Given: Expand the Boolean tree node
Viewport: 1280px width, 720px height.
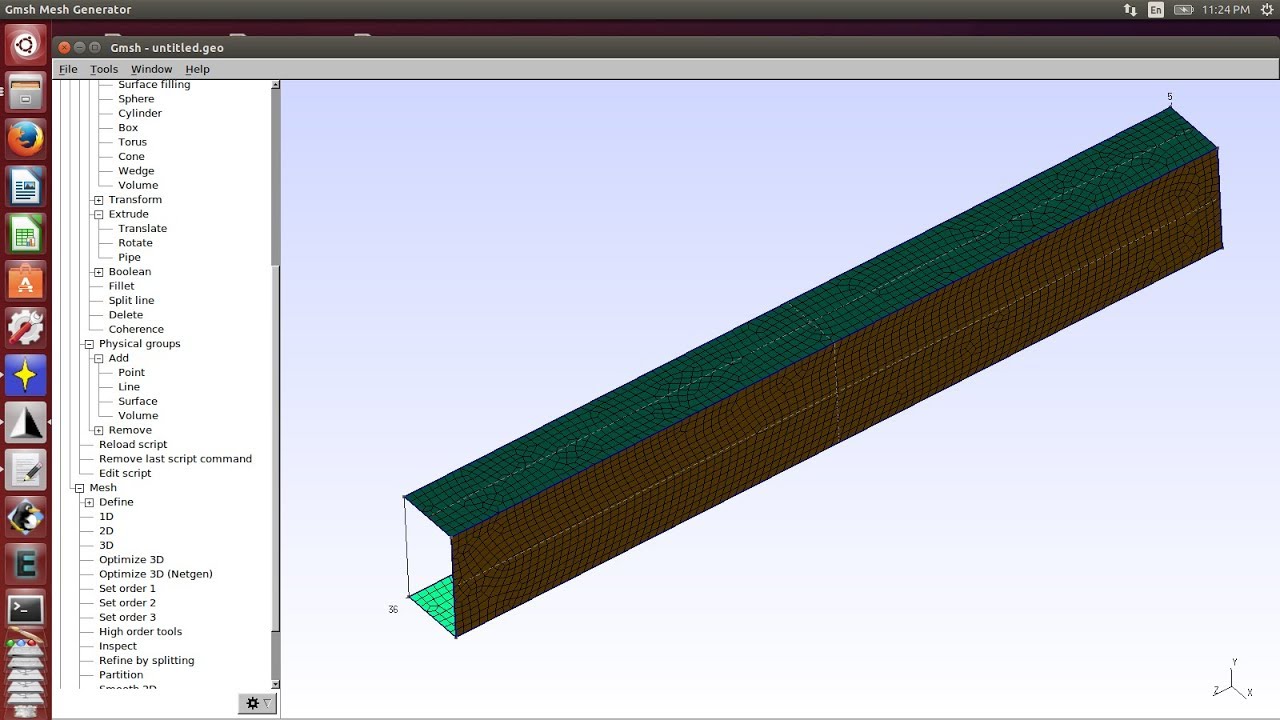Looking at the screenshot, I should pos(98,272).
